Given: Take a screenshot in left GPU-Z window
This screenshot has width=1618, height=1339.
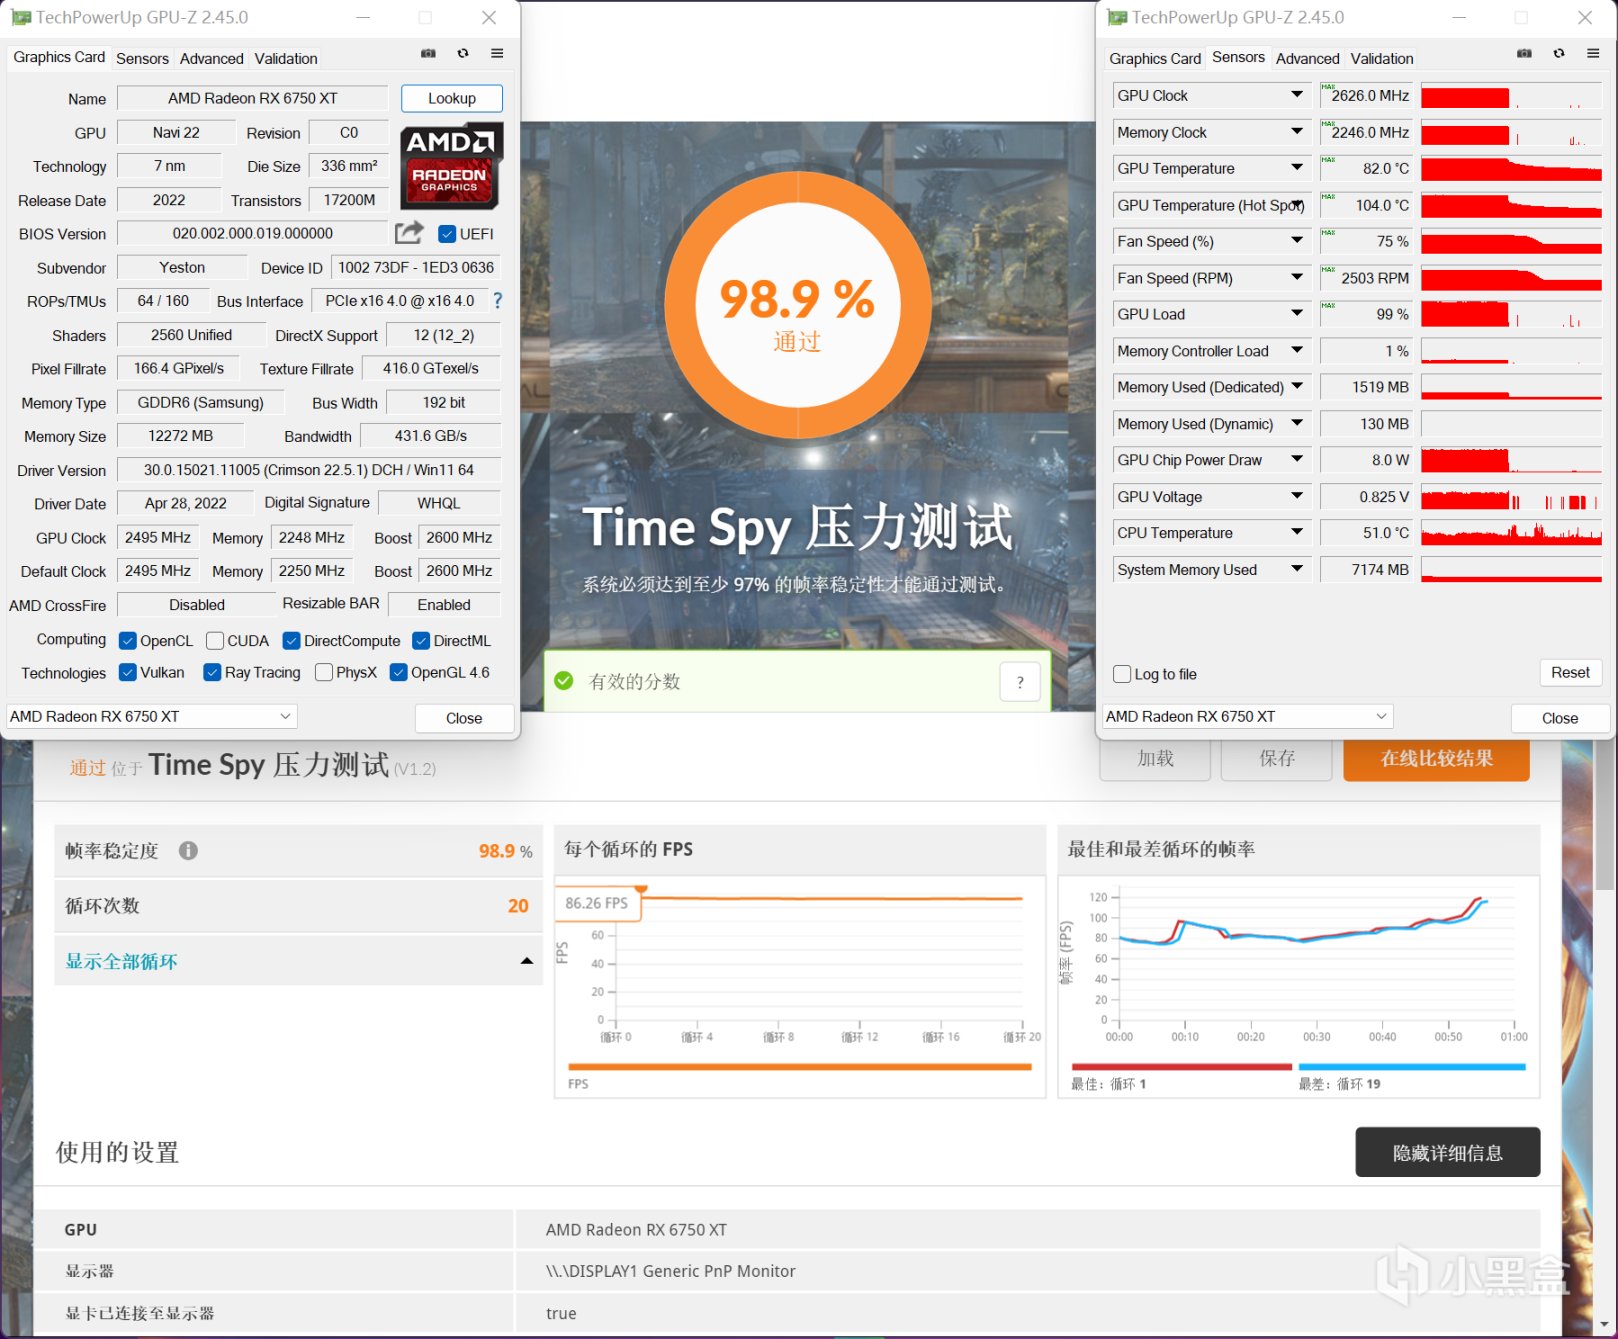Looking at the screenshot, I should [x=428, y=54].
